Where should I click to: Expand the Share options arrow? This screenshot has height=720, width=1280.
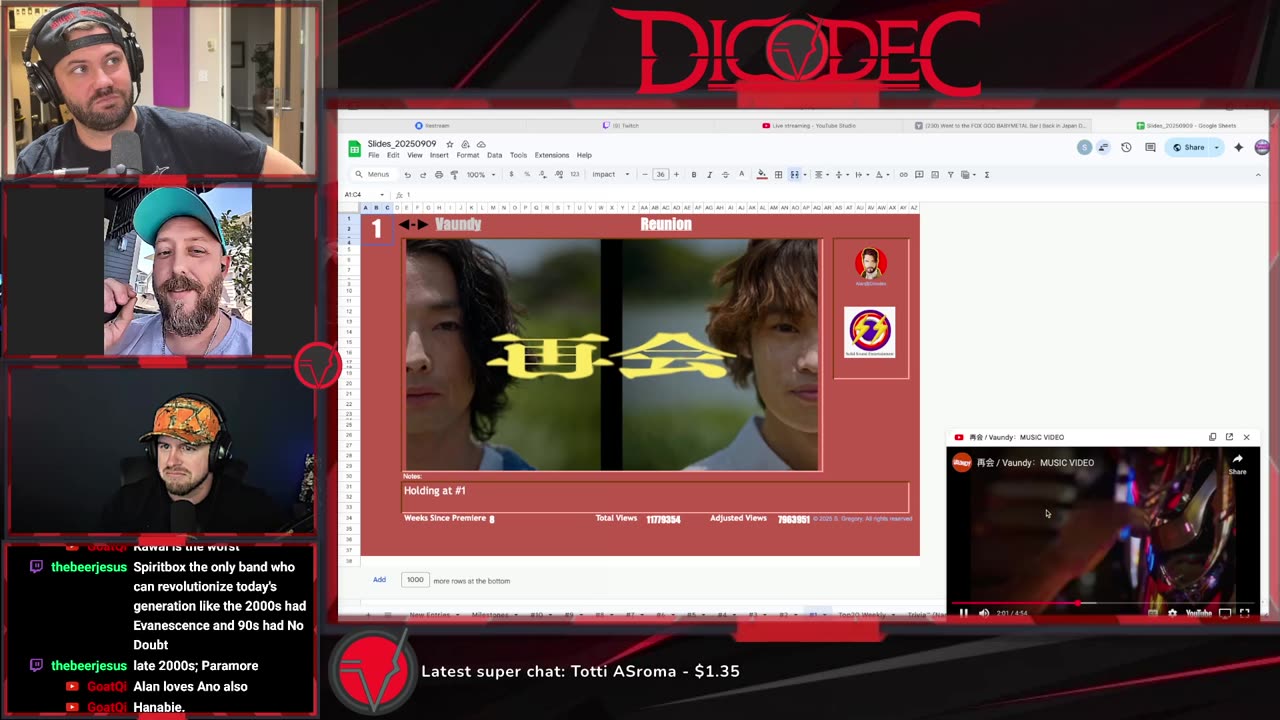coord(1217,147)
